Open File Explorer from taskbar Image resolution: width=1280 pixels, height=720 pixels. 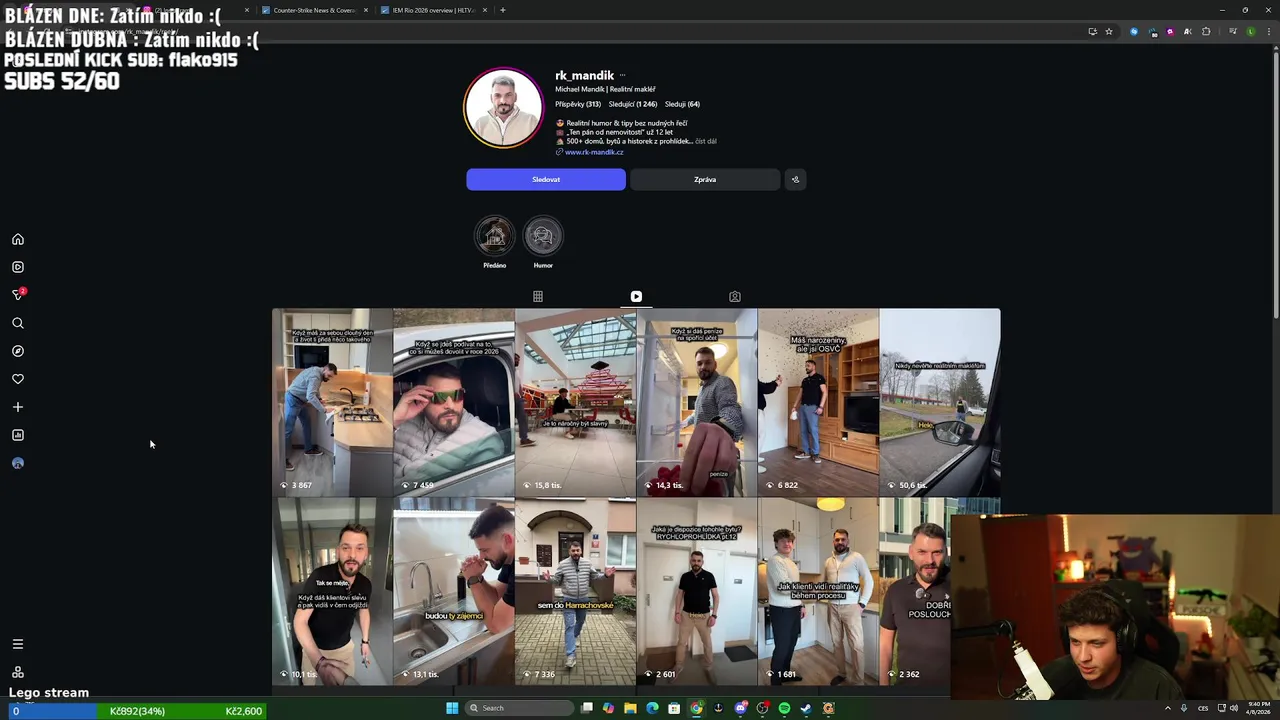630,708
